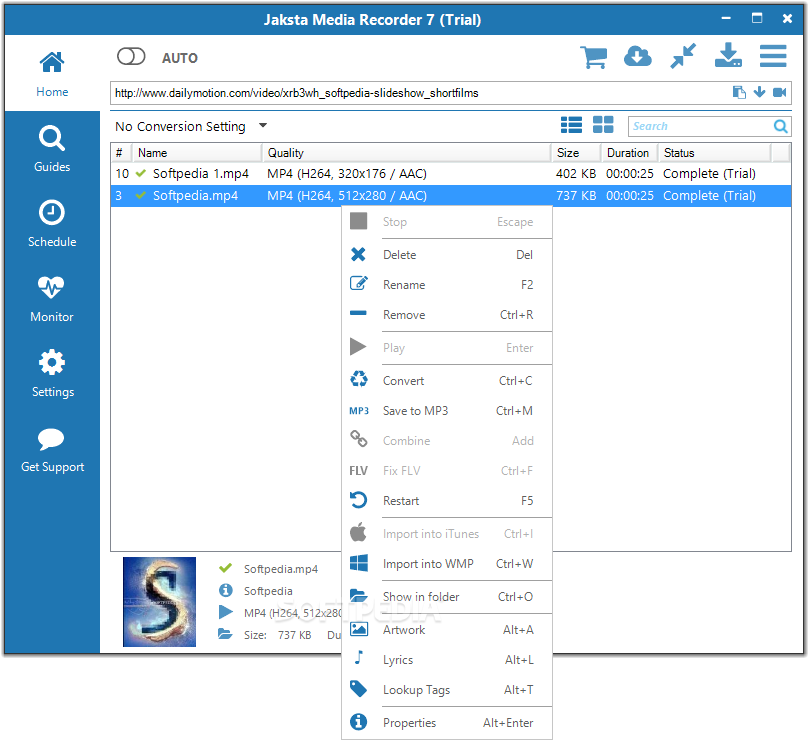Click the Combine context menu entry
The width and height of the screenshot is (808, 740).
(x=447, y=441)
